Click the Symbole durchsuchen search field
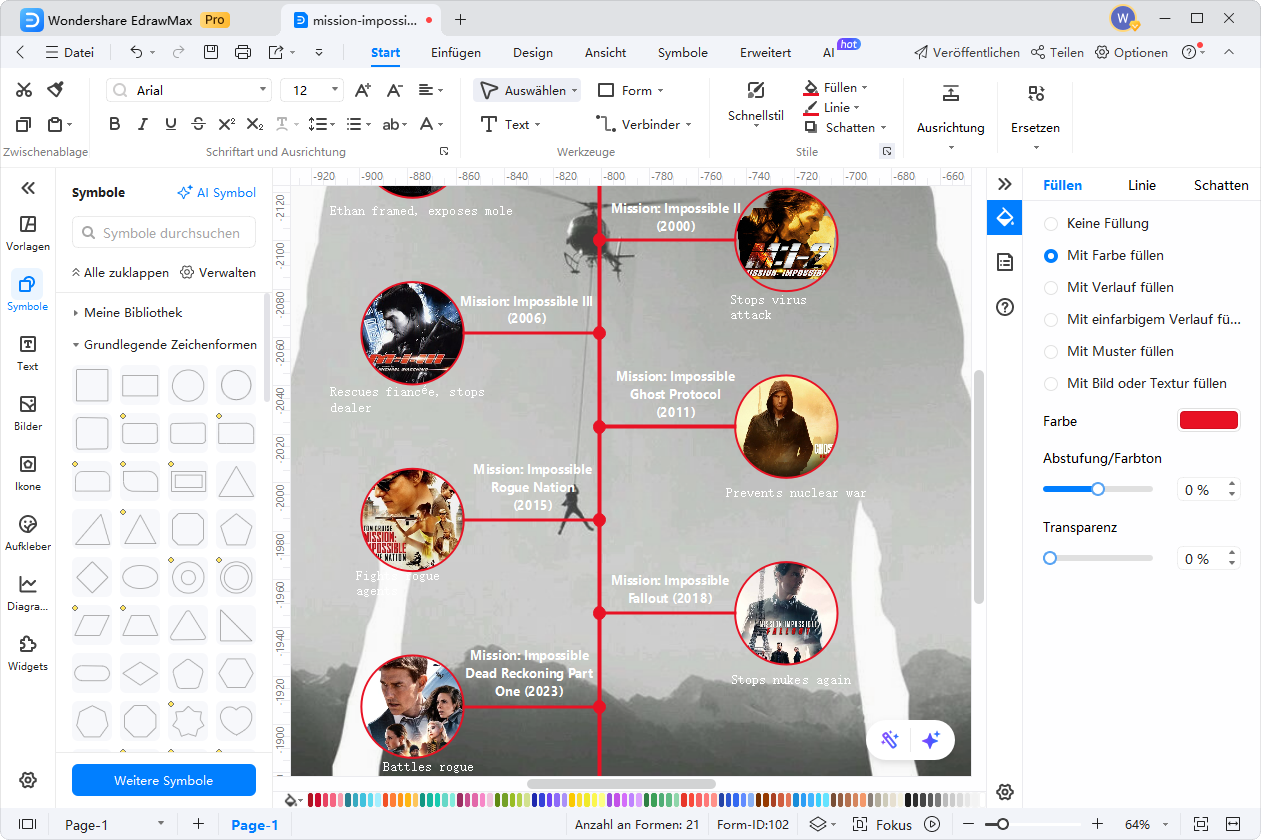This screenshot has width=1261, height=840. tap(163, 232)
